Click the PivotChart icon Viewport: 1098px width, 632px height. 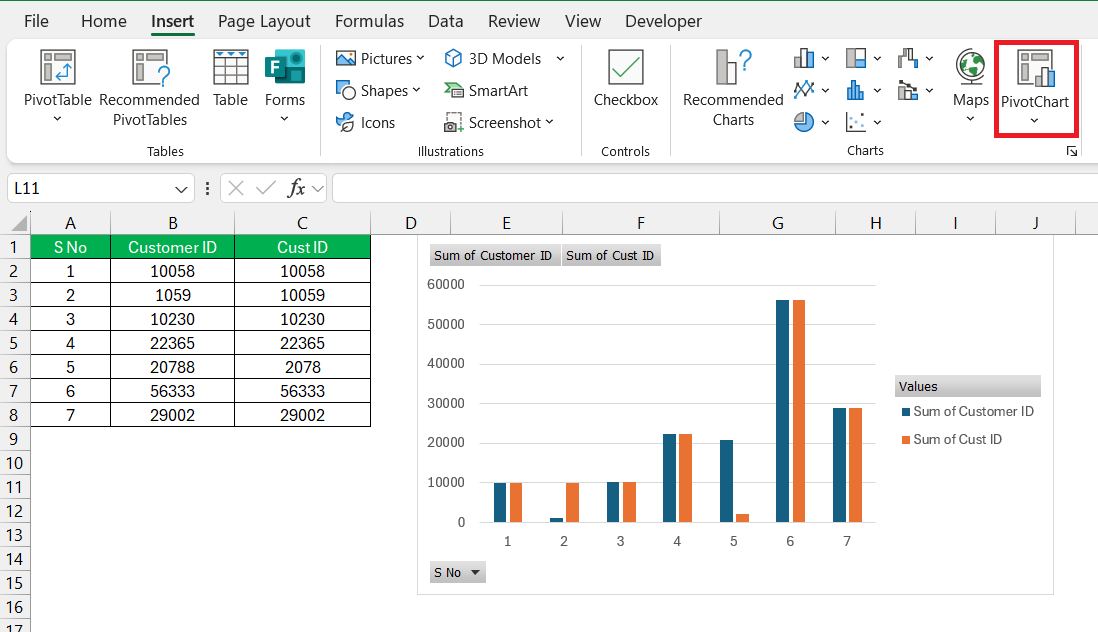(x=1035, y=69)
